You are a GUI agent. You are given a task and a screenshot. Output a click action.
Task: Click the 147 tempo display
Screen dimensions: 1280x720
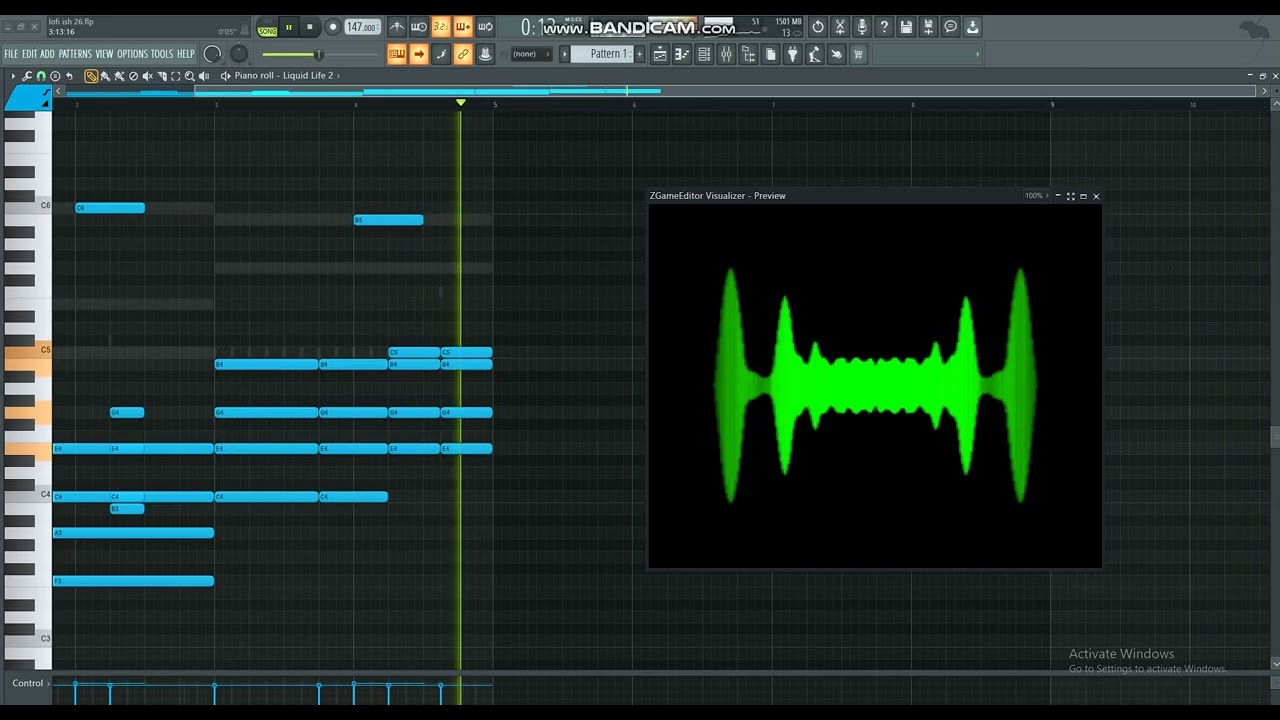click(362, 27)
